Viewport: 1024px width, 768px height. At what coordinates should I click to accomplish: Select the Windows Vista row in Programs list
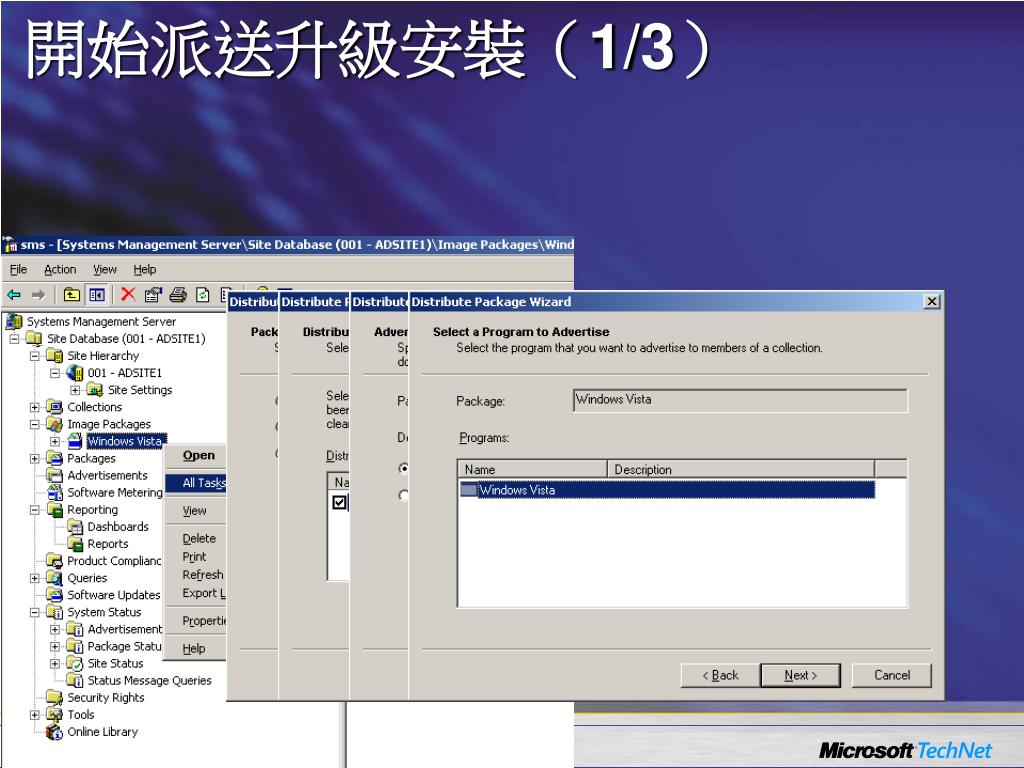coord(667,490)
